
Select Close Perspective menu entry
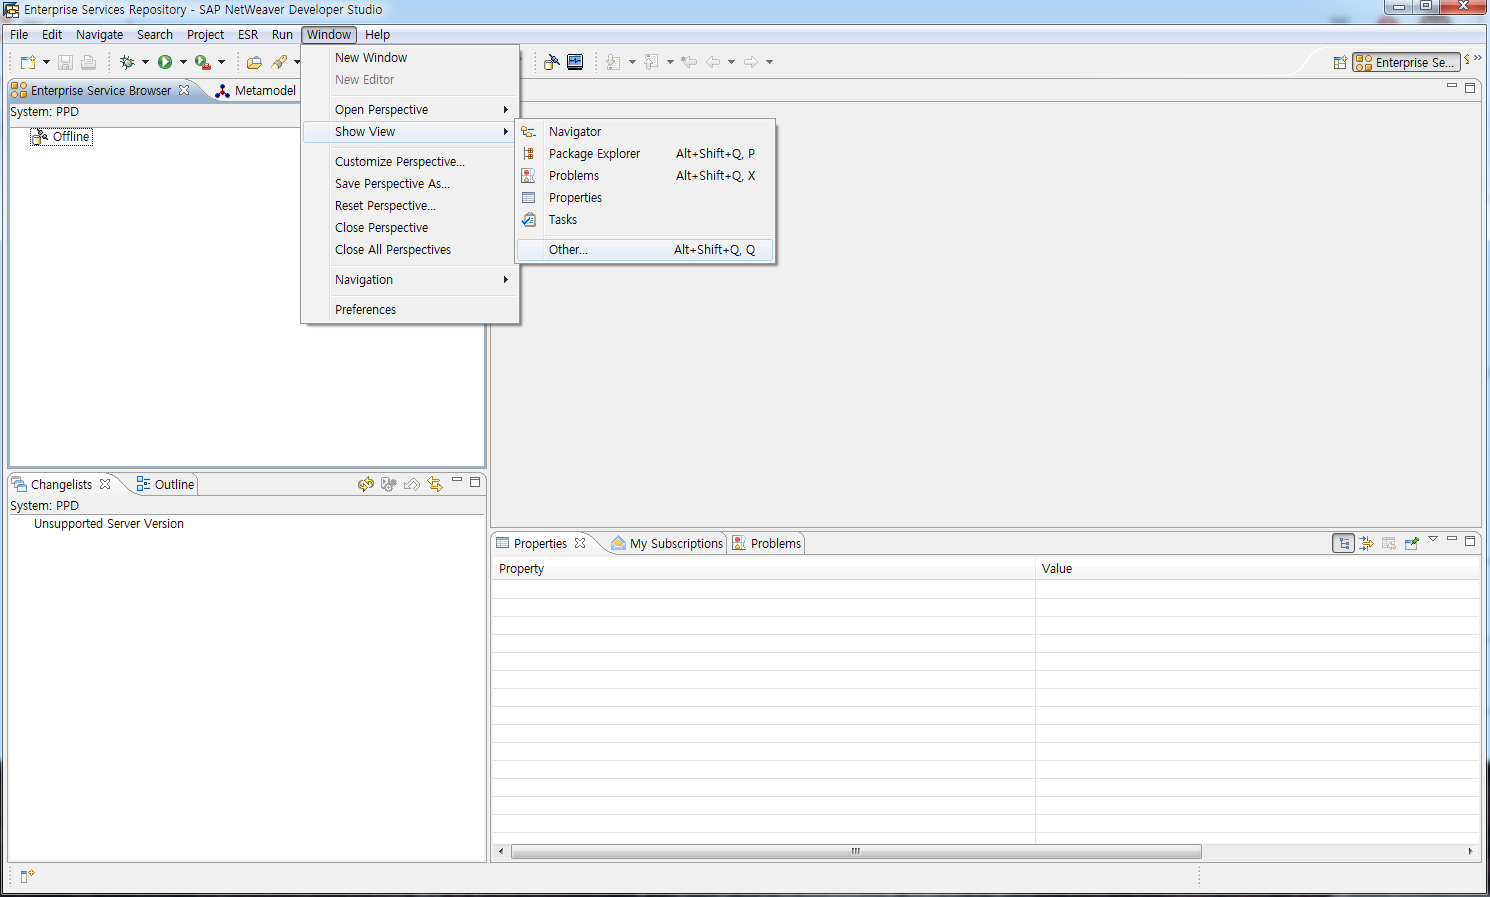pos(411,228)
